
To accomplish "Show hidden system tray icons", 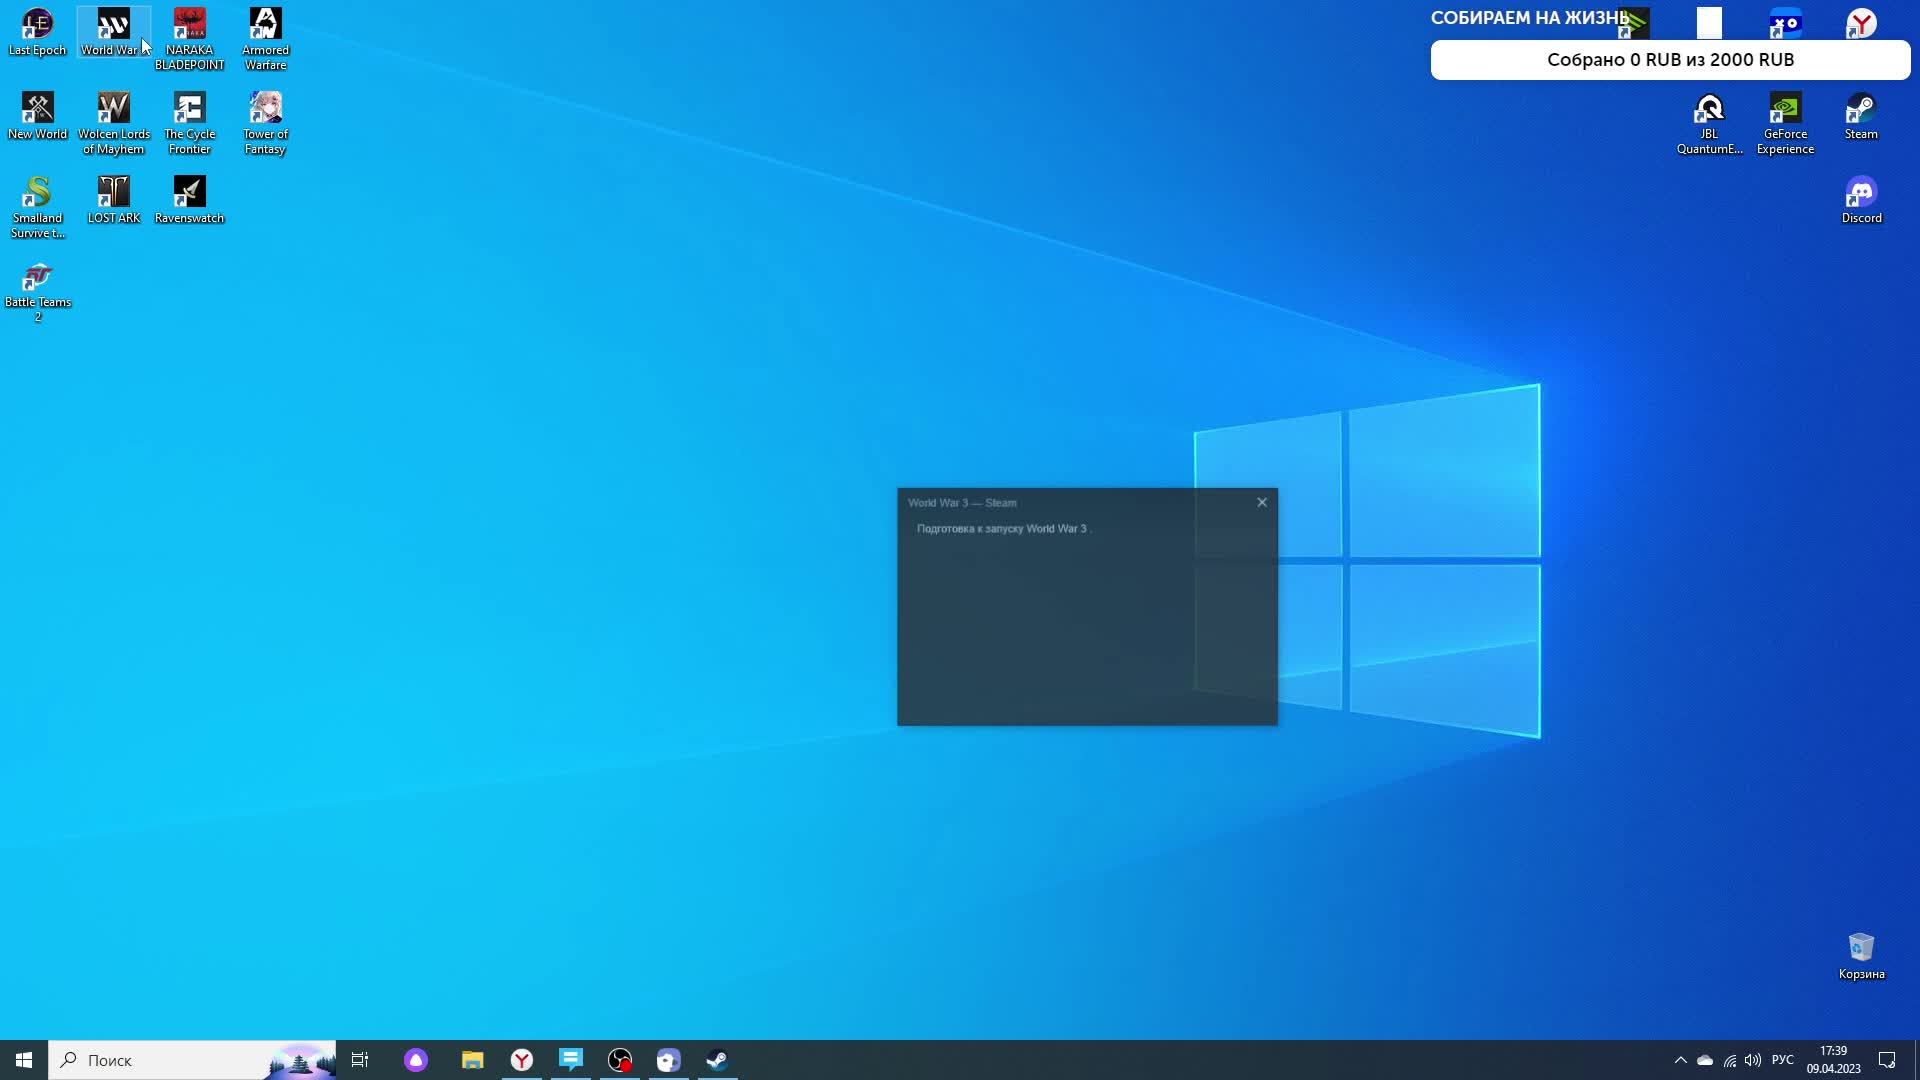I will (x=1680, y=1060).
